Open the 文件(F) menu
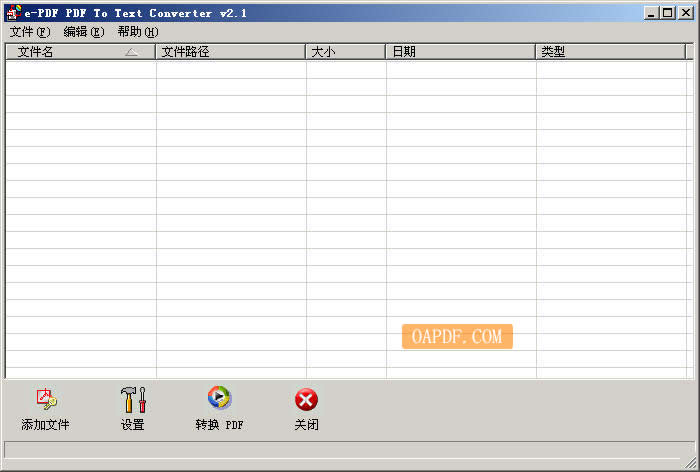This screenshot has width=700, height=472. pos(30,32)
